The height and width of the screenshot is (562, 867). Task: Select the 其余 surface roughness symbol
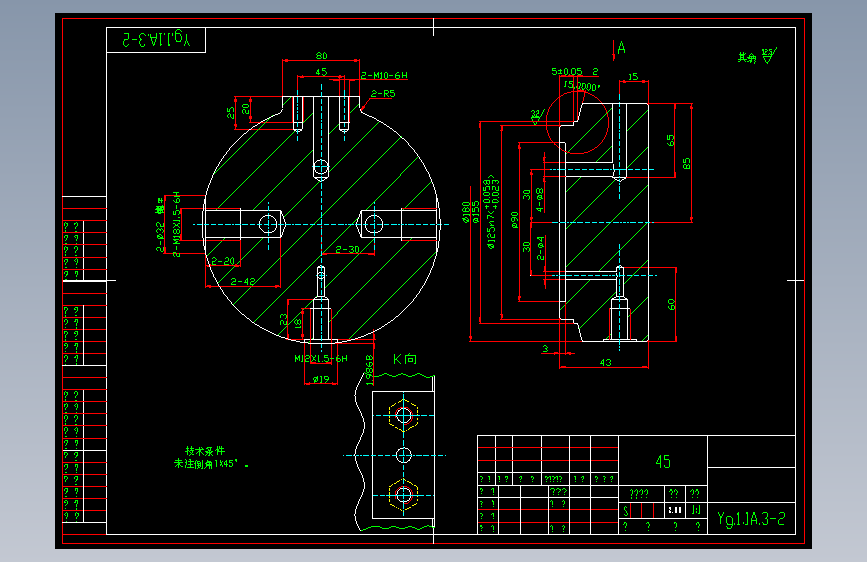pyautogui.click(x=757, y=56)
